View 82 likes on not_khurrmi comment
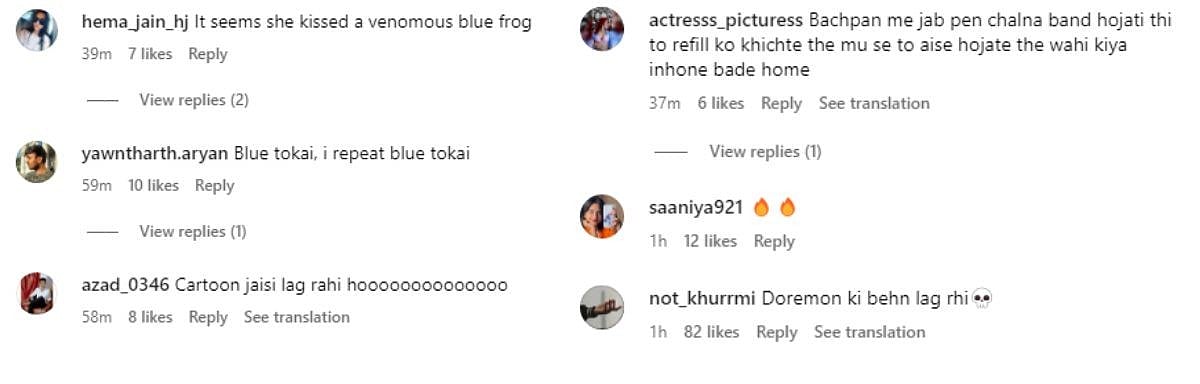This screenshot has width=1200, height=384. (x=712, y=332)
